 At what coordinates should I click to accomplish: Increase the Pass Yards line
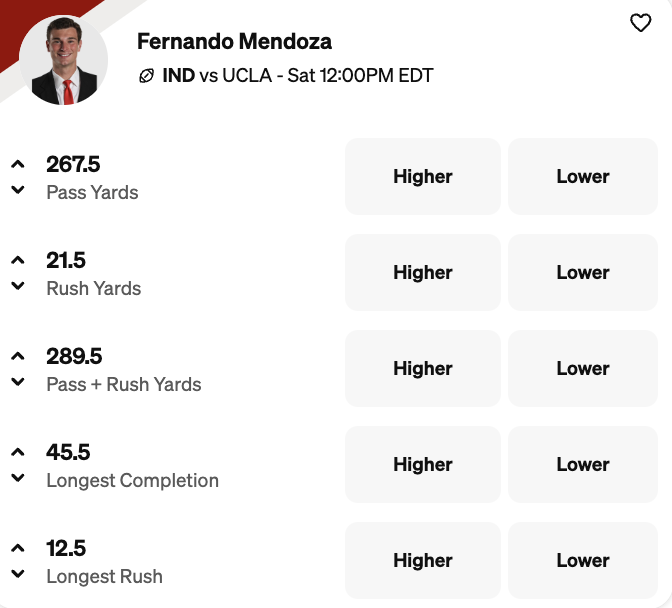coord(18,164)
